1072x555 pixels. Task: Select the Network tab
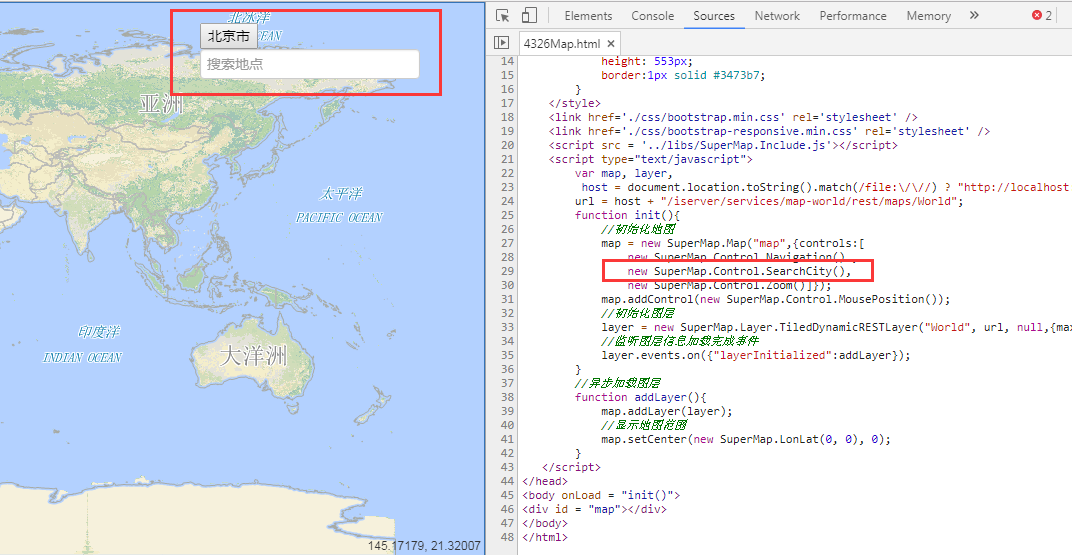pyautogui.click(x=777, y=16)
